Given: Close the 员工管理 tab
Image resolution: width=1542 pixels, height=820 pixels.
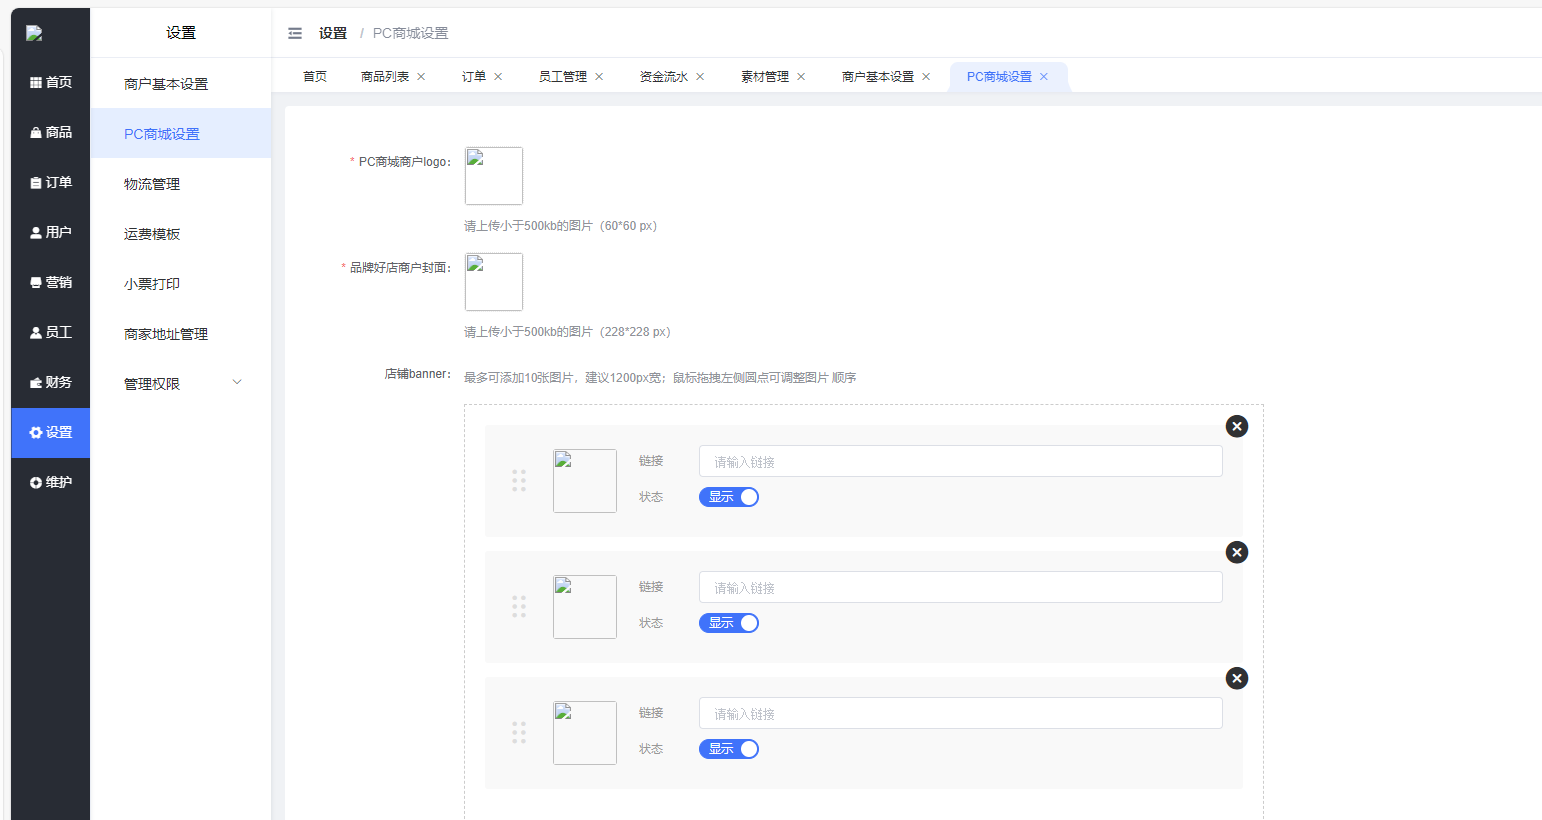Looking at the screenshot, I should click(x=599, y=77).
